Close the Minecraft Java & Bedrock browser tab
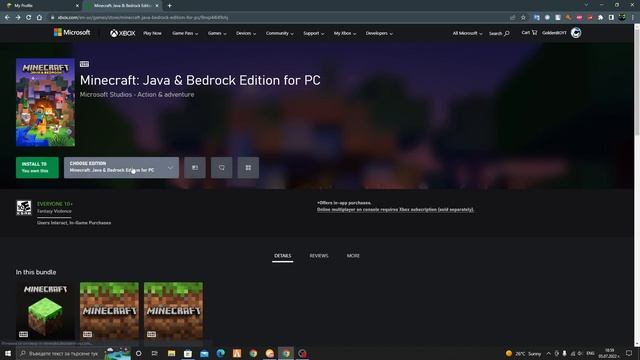This screenshot has height=360, width=640. (157, 6)
